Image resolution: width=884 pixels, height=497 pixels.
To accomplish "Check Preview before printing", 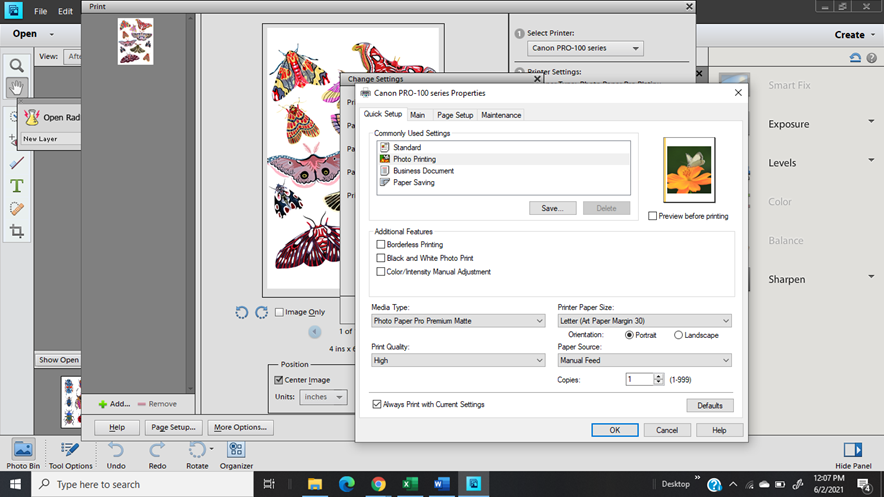I will 652,216.
